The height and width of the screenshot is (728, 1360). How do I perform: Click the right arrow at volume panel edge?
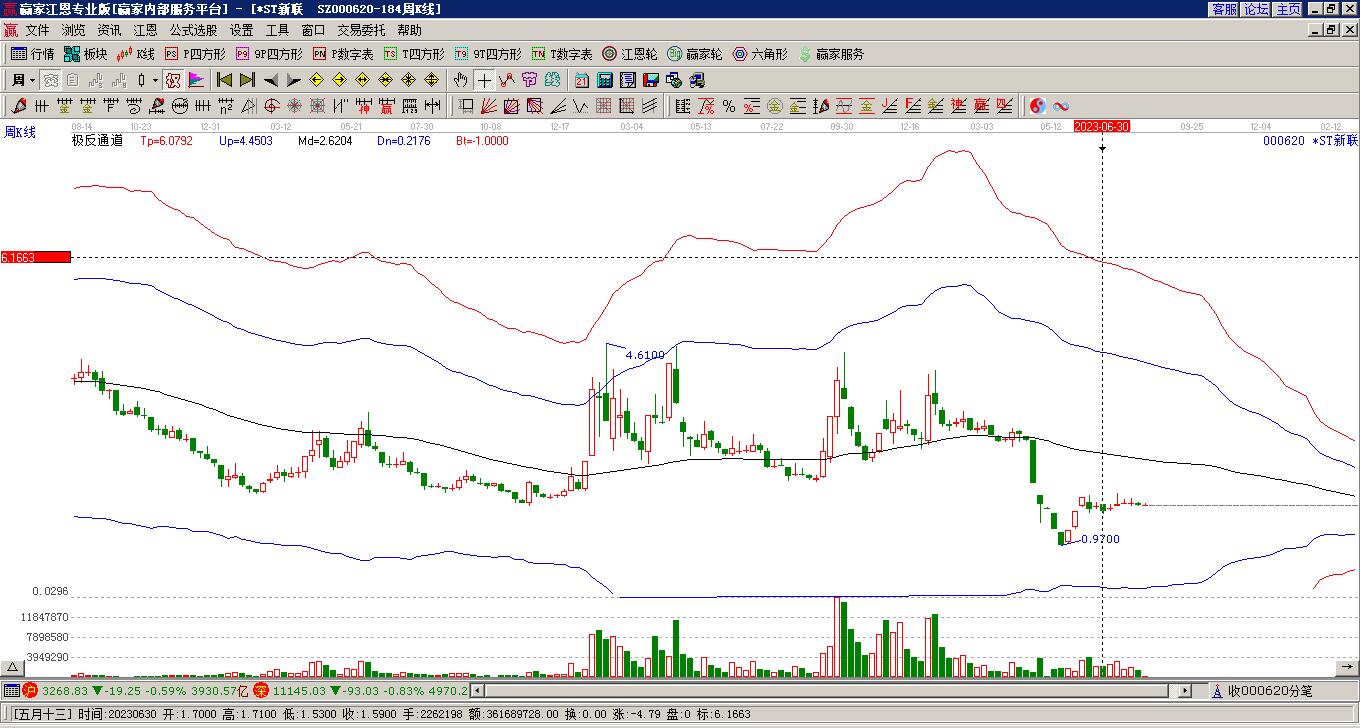(x=1349, y=667)
